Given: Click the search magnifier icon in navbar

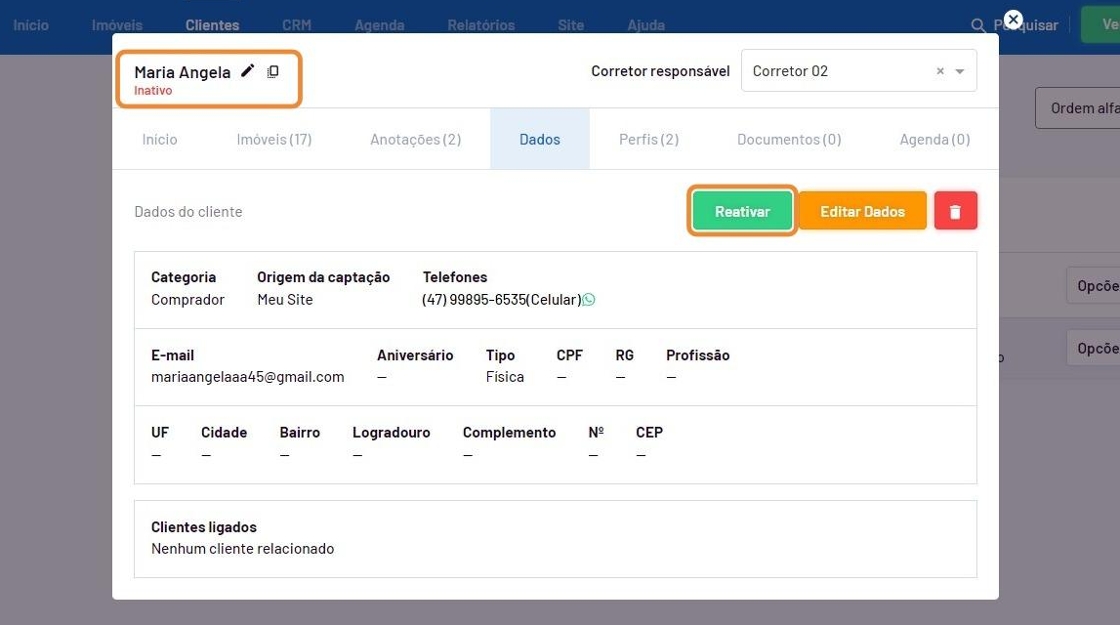Looking at the screenshot, I should [978, 25].
